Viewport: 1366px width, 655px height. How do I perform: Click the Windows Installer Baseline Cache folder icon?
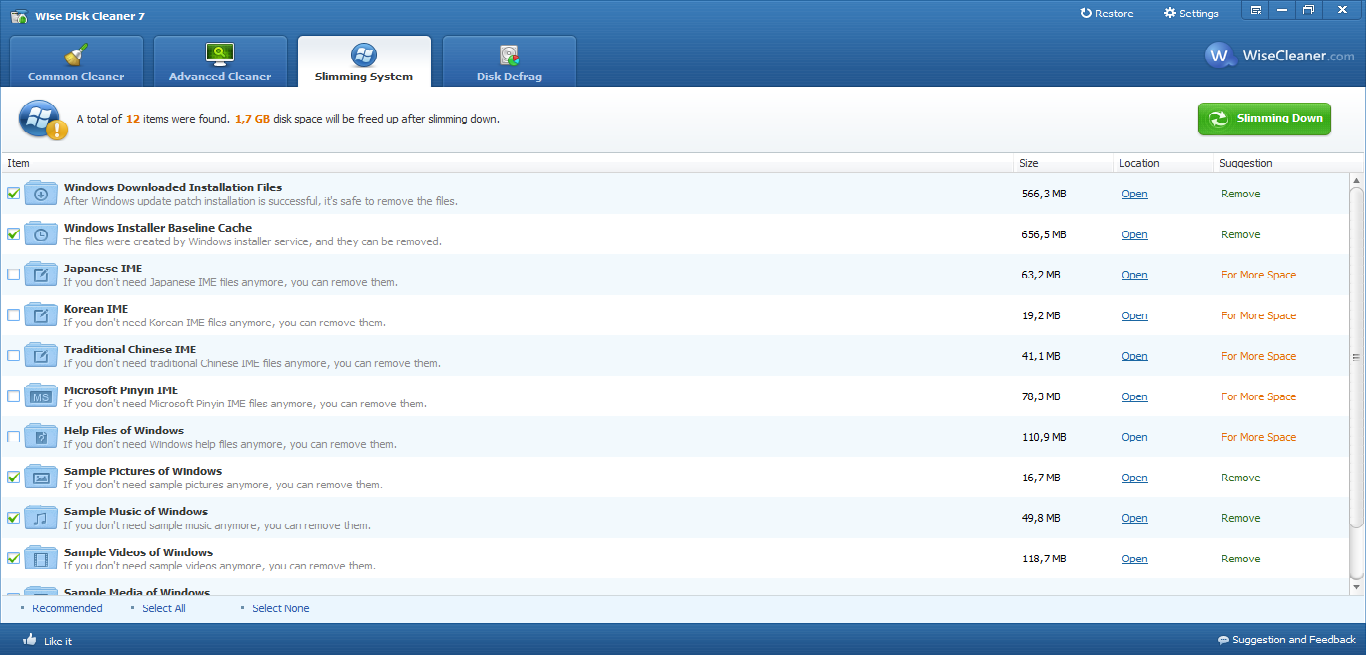point(41,234)
